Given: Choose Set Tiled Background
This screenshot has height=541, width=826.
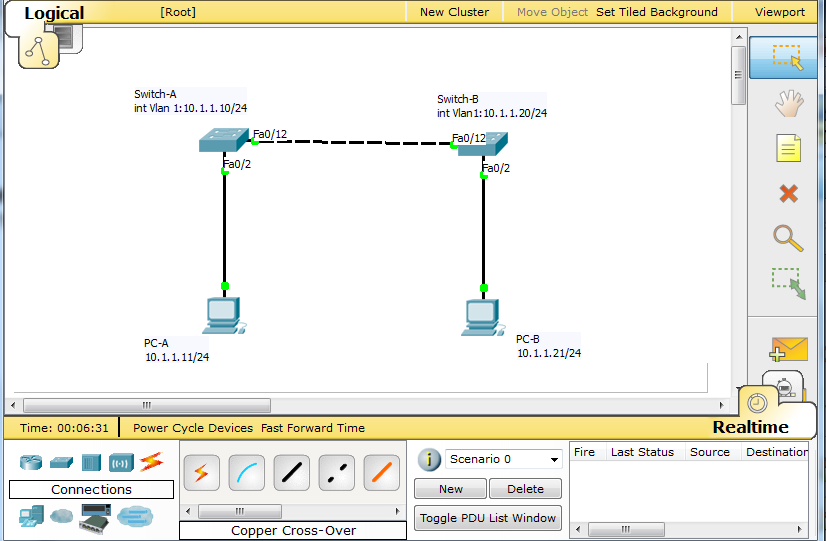Looking at the screenshot, I should (657, 12).
